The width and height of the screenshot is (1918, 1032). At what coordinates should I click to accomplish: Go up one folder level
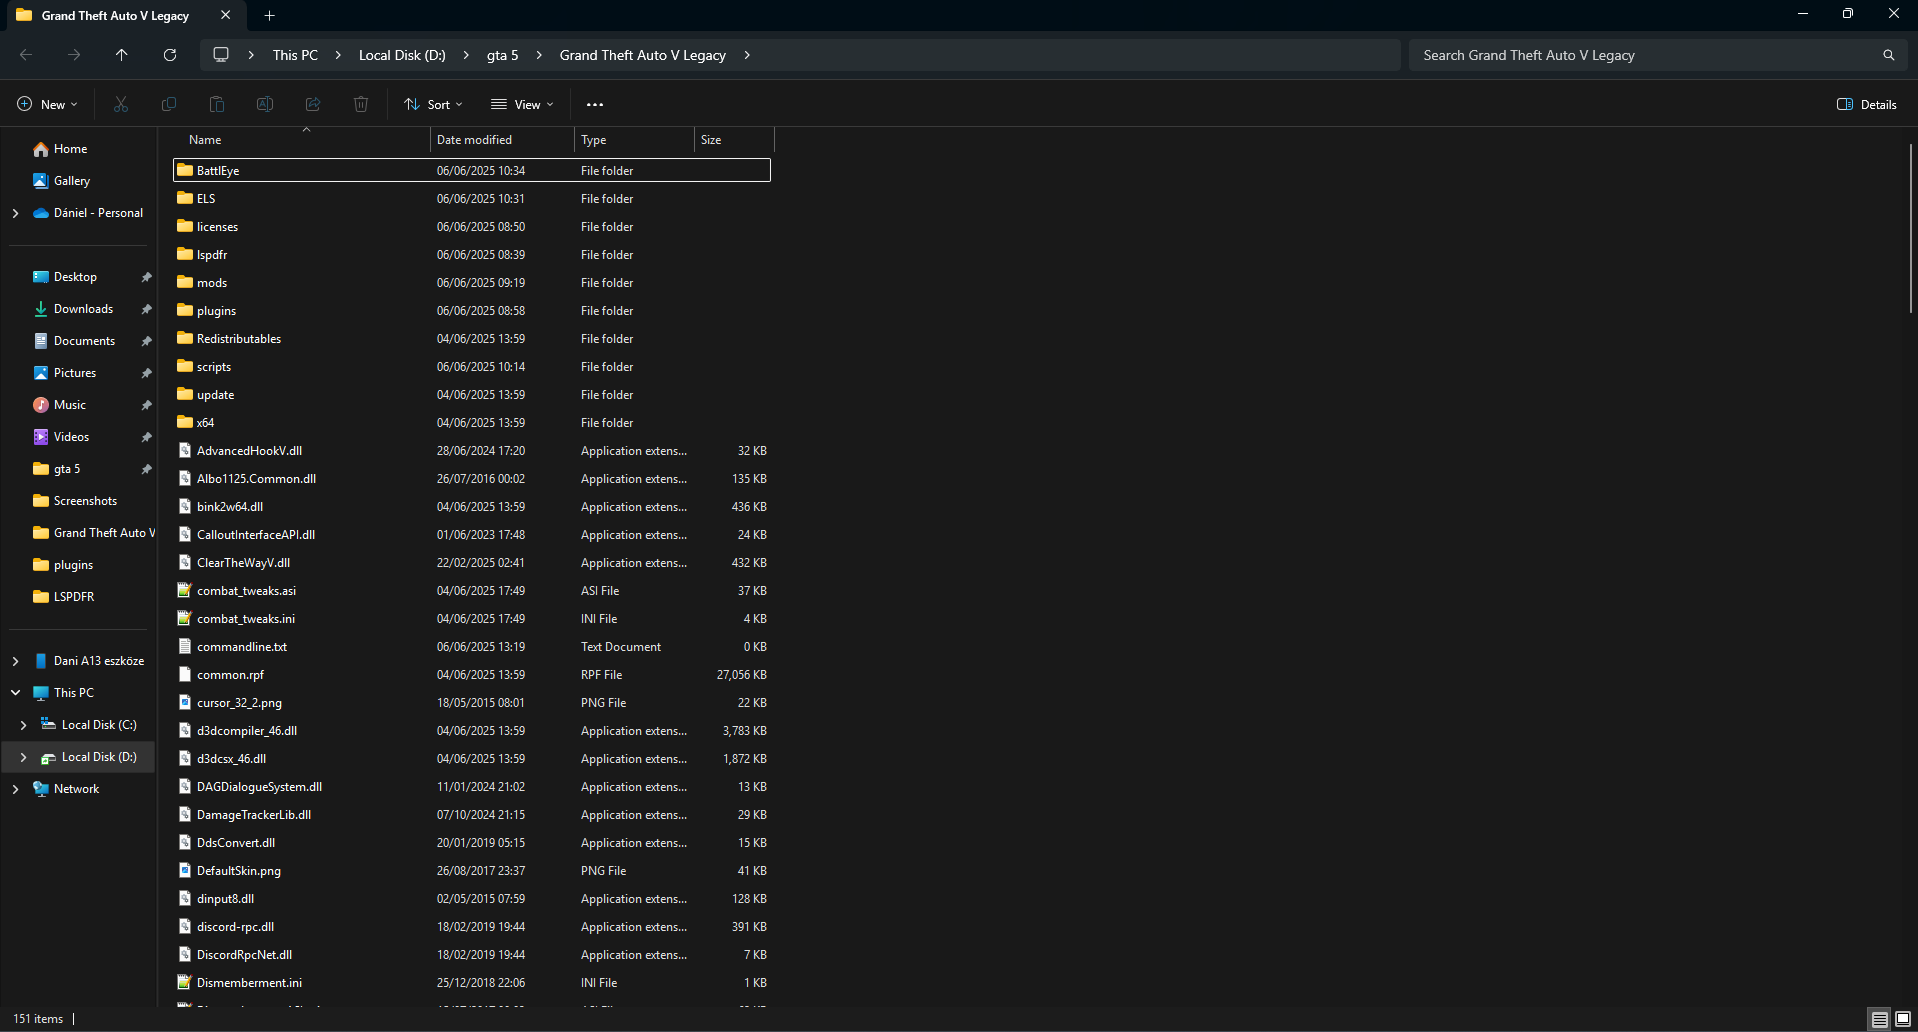(122, 55)
